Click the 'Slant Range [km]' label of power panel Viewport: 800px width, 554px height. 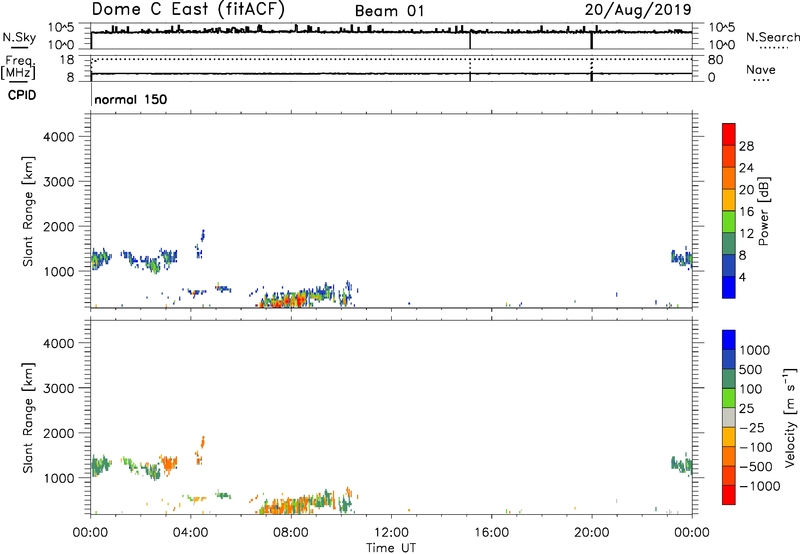point(28,211)
